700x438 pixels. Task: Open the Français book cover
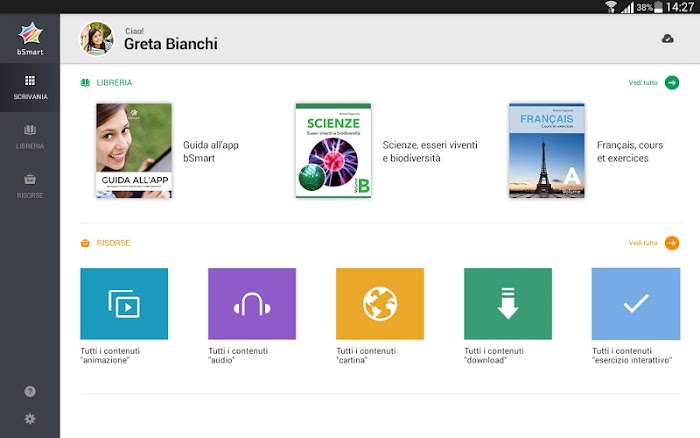pos(547,150)
